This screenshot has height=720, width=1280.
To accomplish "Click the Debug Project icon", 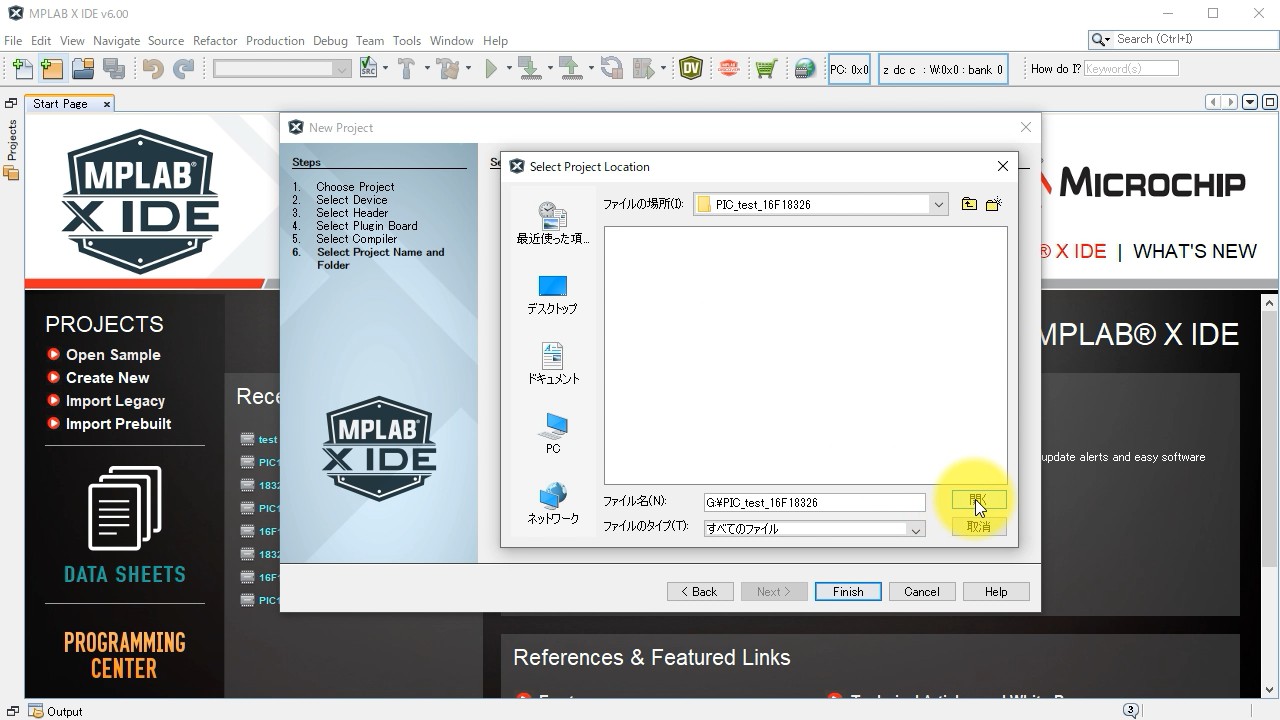I will pos(644,69).
